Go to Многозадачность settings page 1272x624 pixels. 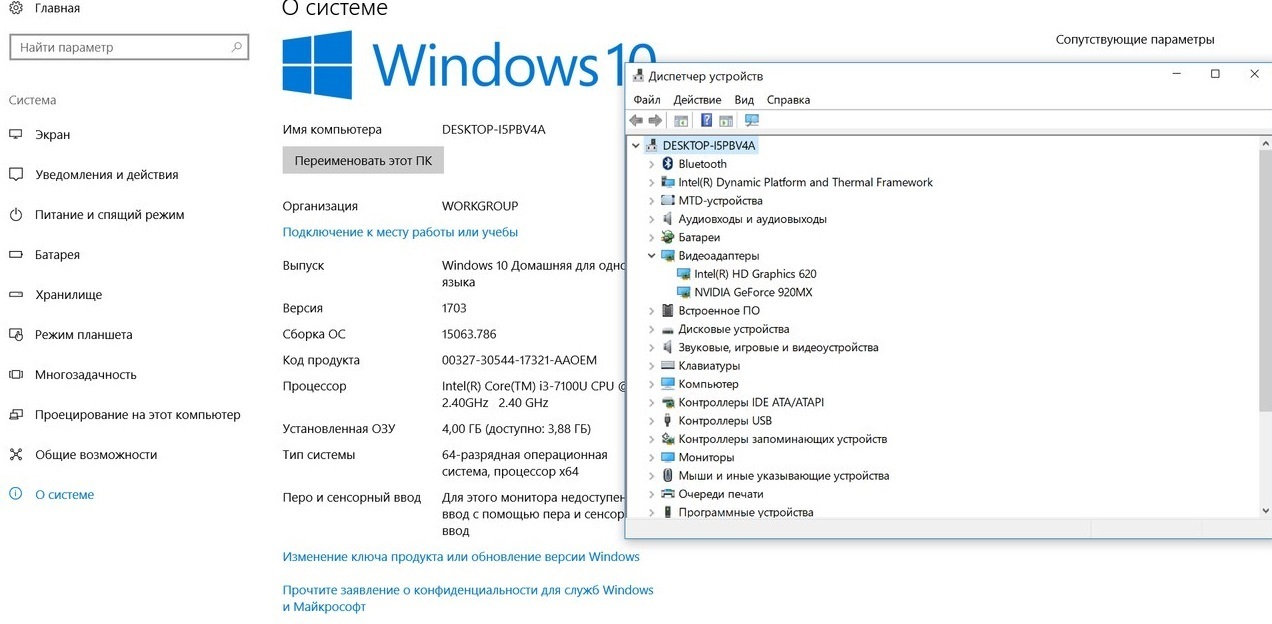coord(85,375)
